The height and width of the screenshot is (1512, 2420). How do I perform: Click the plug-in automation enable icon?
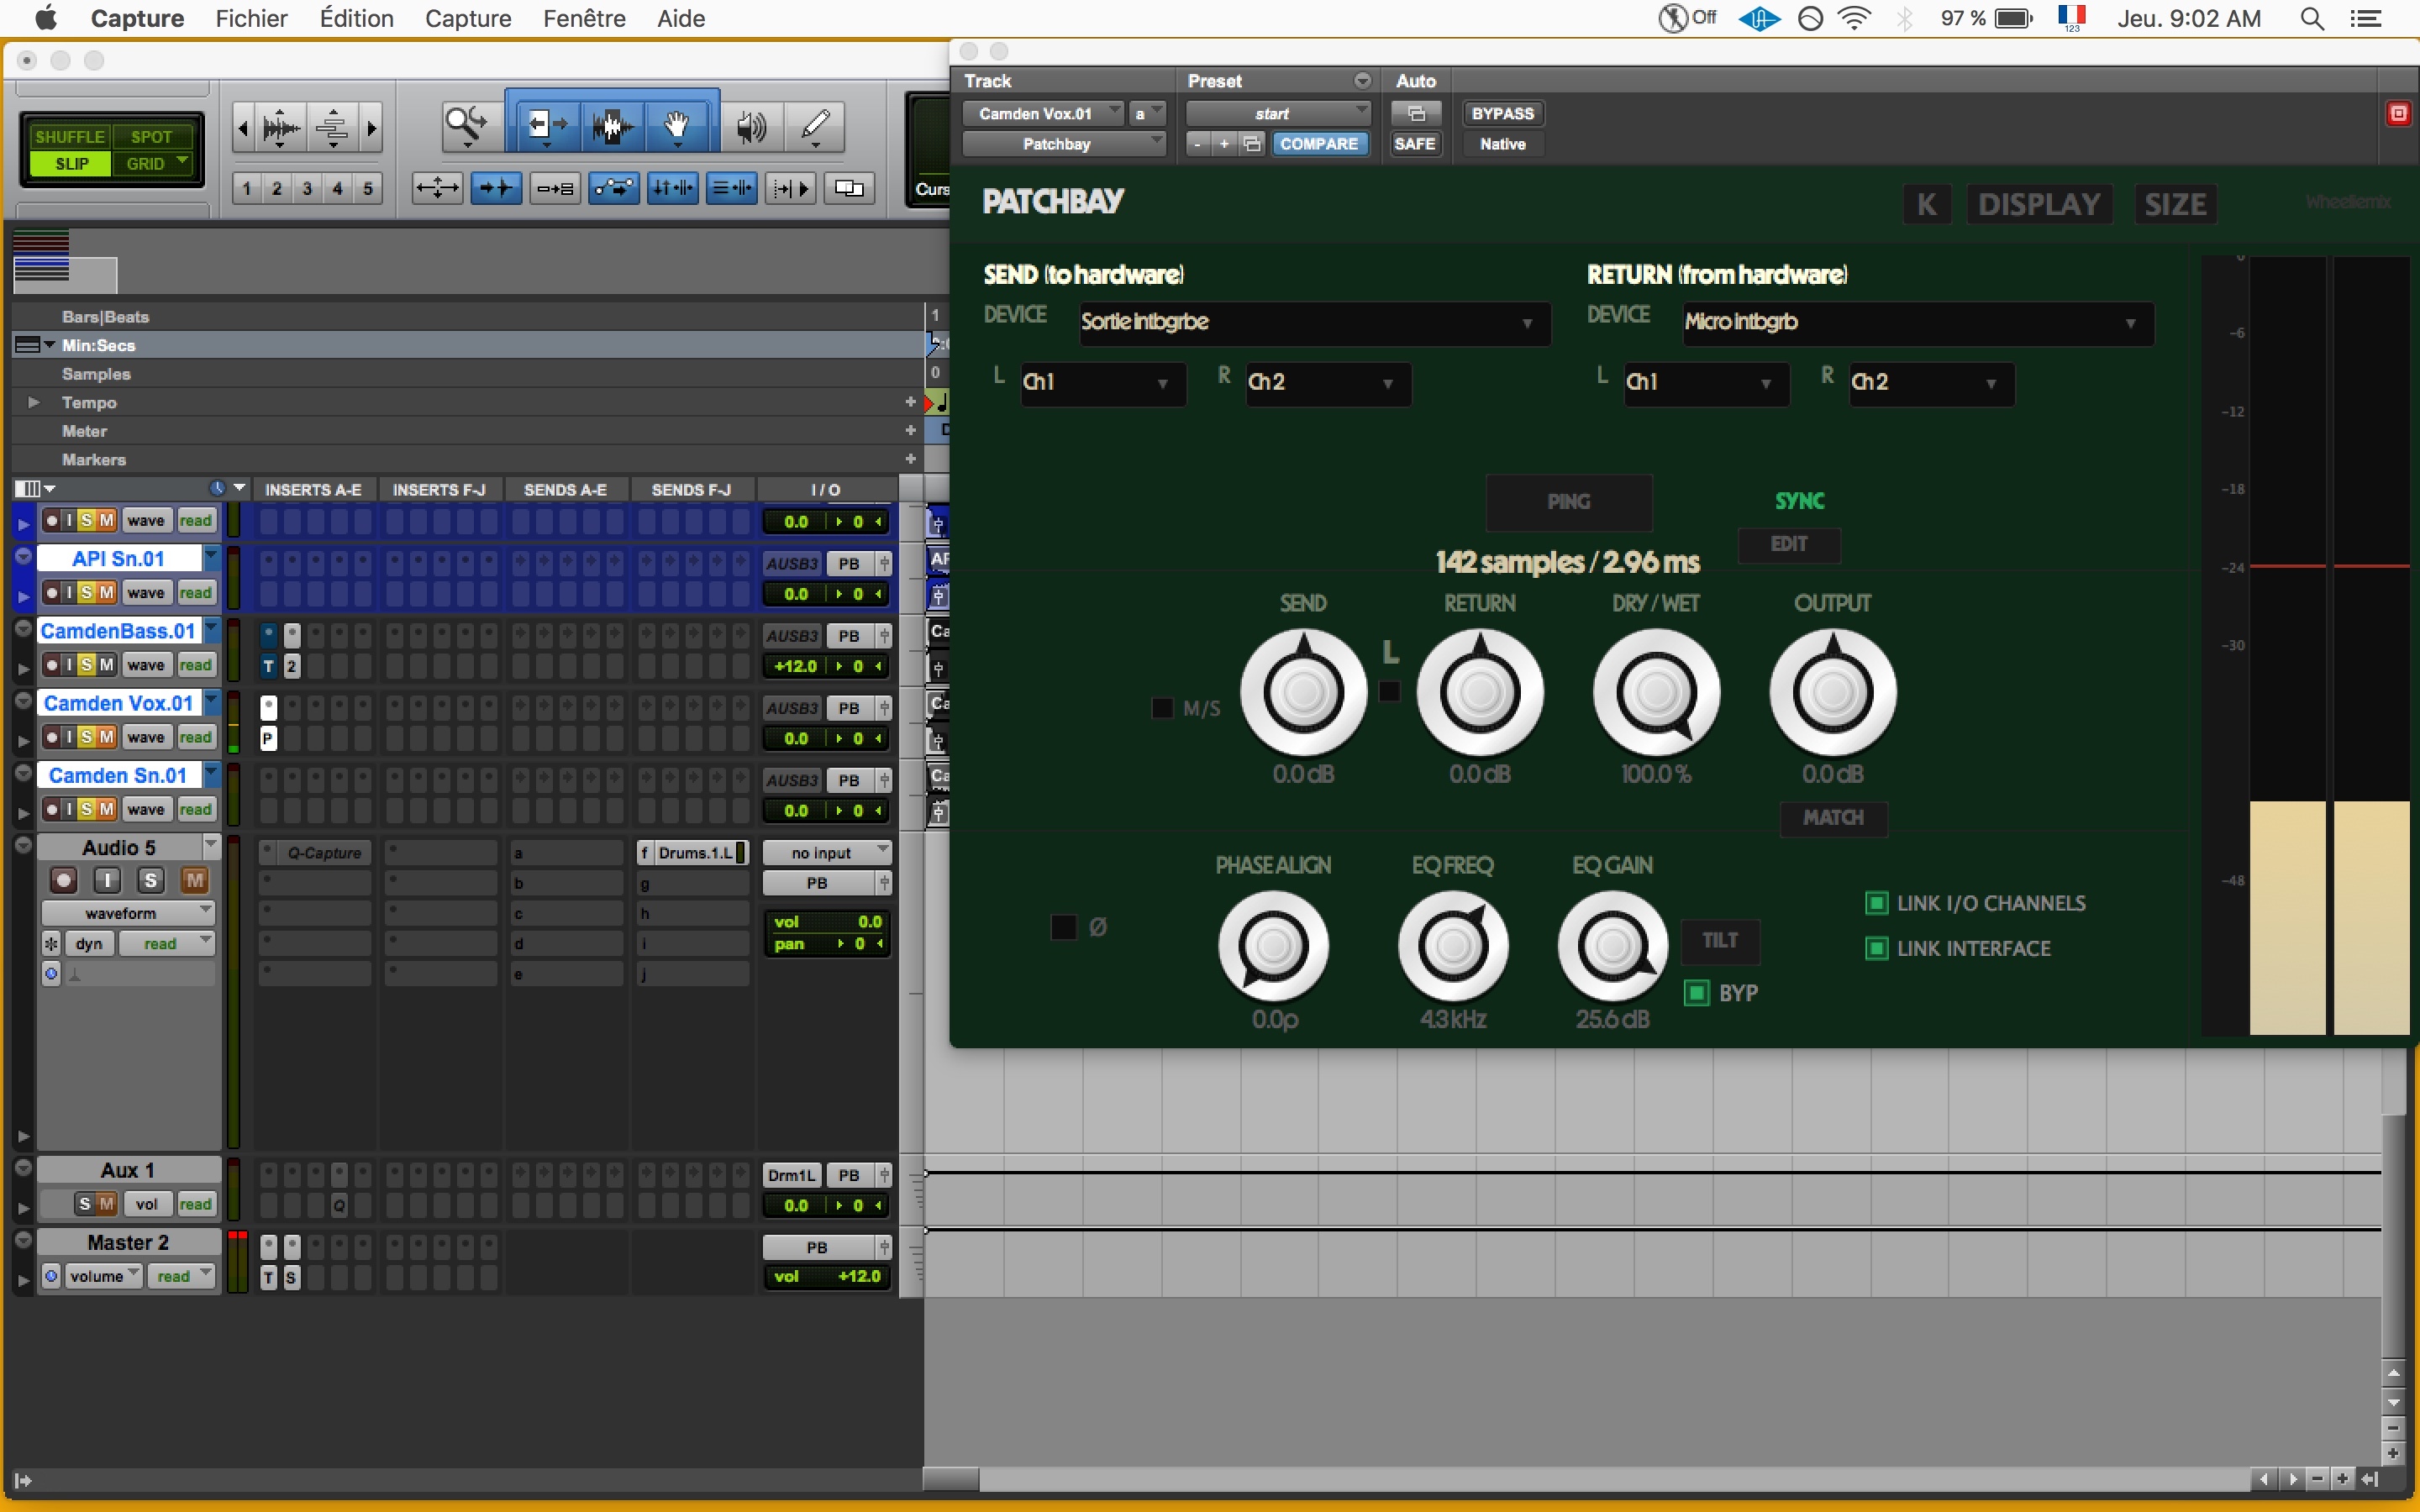coord(1416,114)
